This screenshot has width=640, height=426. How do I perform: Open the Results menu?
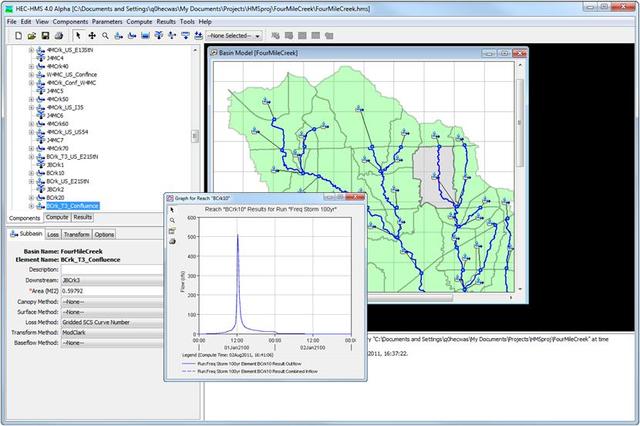[166, 22]
